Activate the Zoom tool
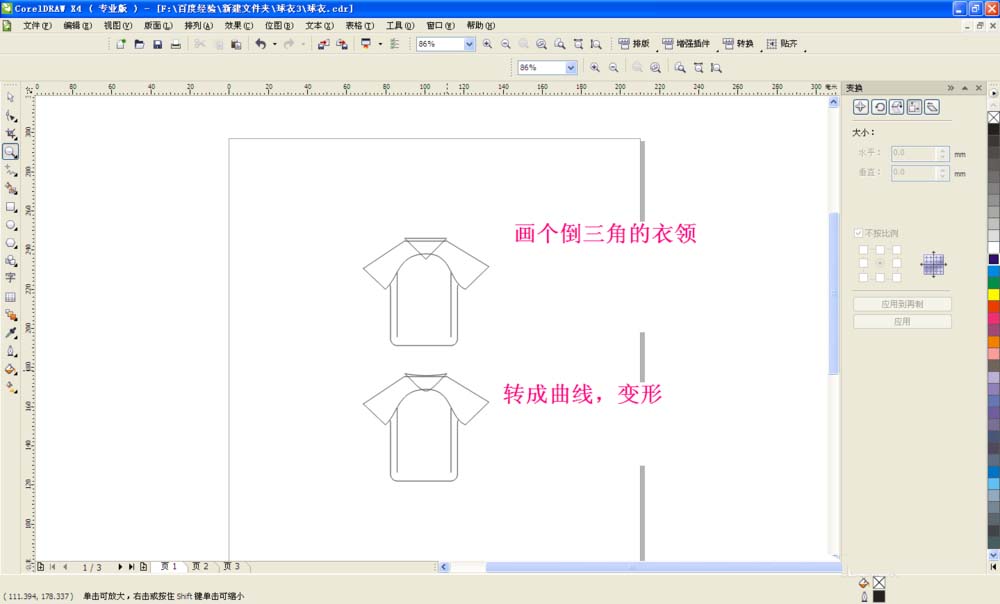The image size is (1000, 604). coord(12,150)
